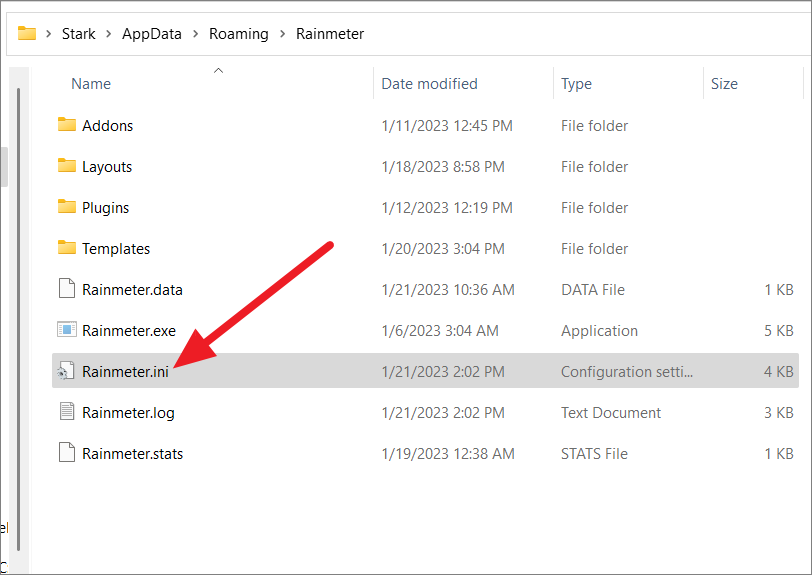This screenshot has height=575, width=812.
Task: Click the Rainmeter breadcrumb segment
Action: click(x=330, y=34)
